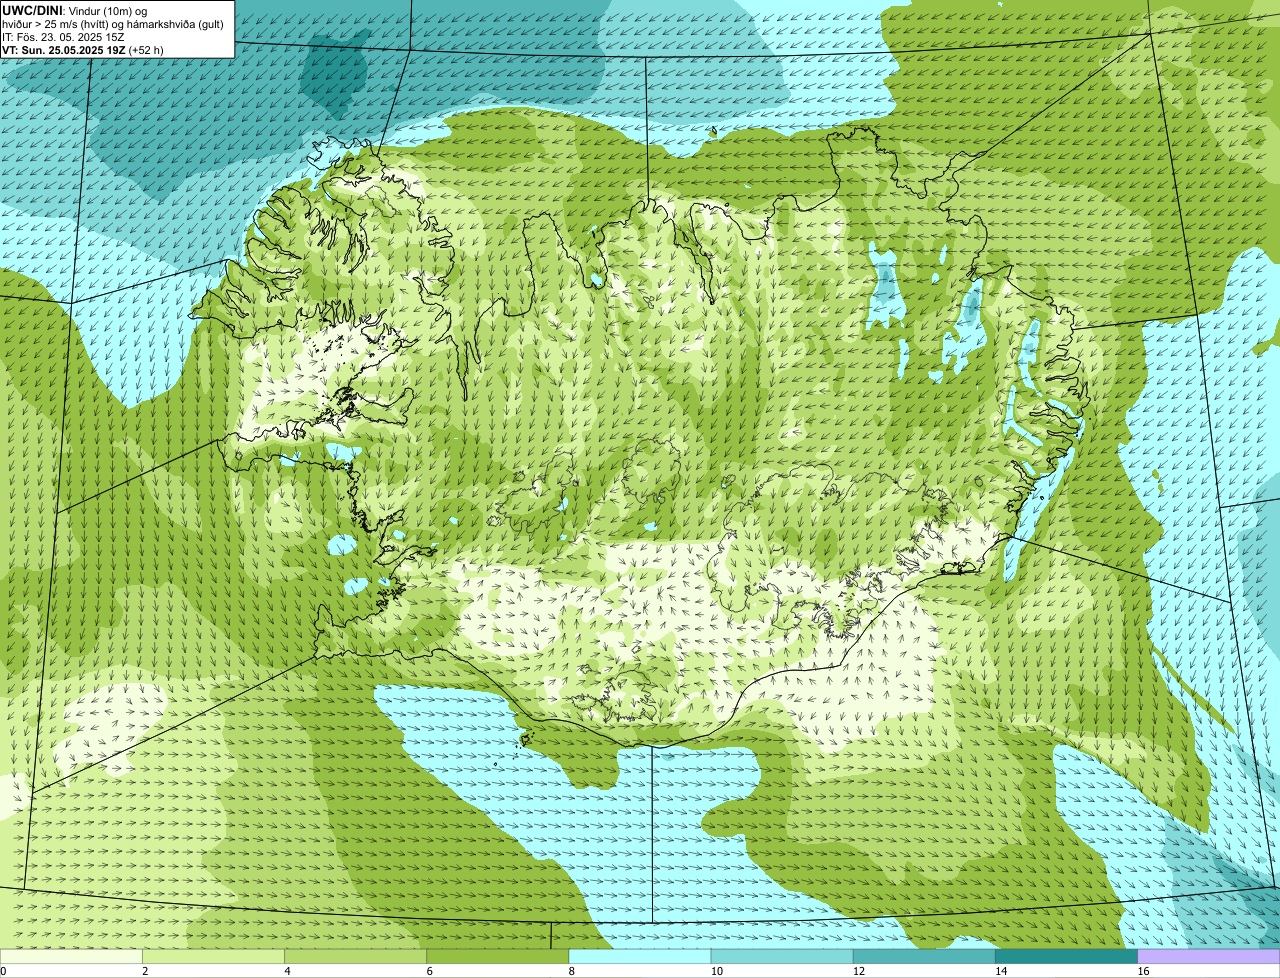Select the dark teal 14–16 m/s legend swatch
Screen dimensions: 1280x978
[1066, 957]
